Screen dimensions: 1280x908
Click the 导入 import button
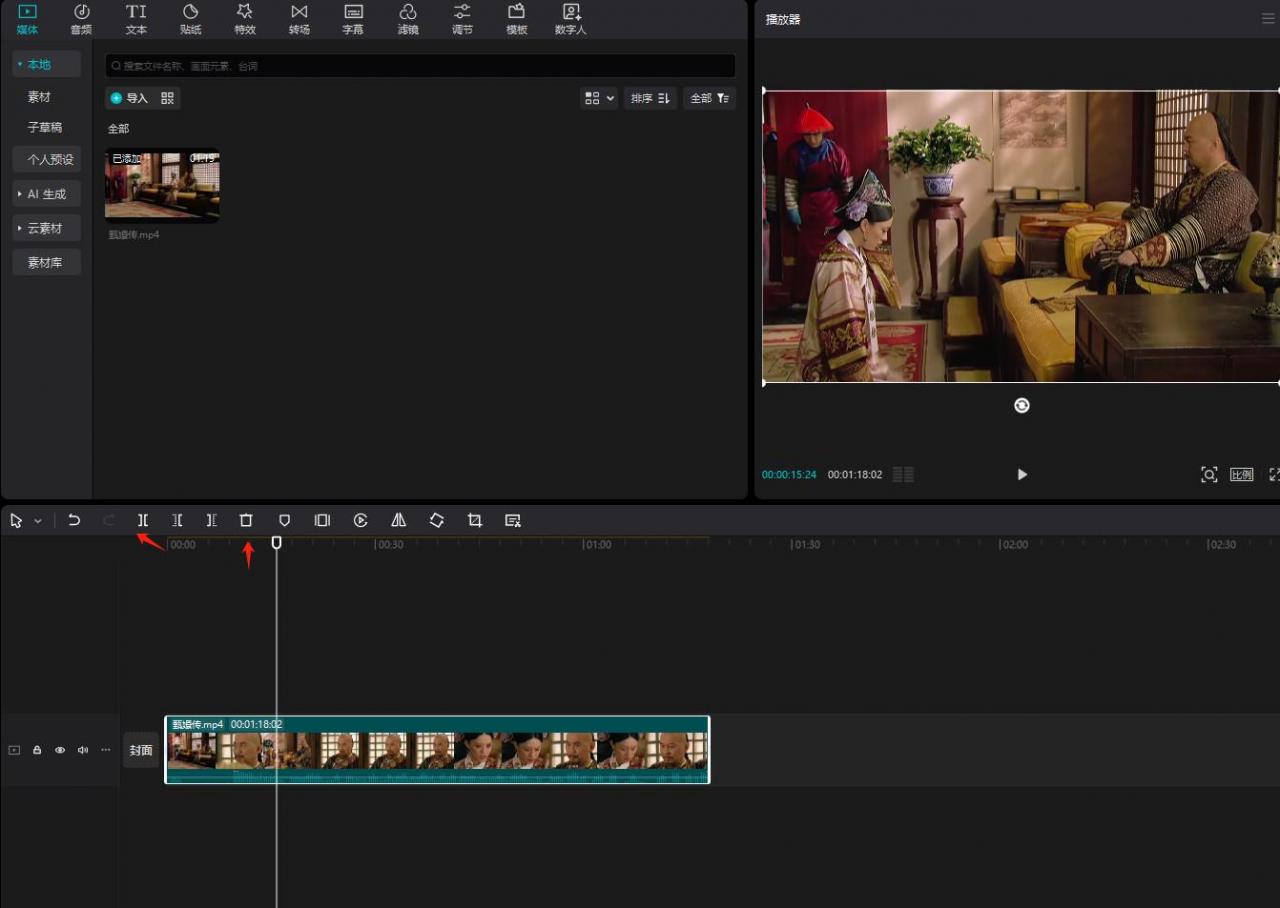[129, 98]
